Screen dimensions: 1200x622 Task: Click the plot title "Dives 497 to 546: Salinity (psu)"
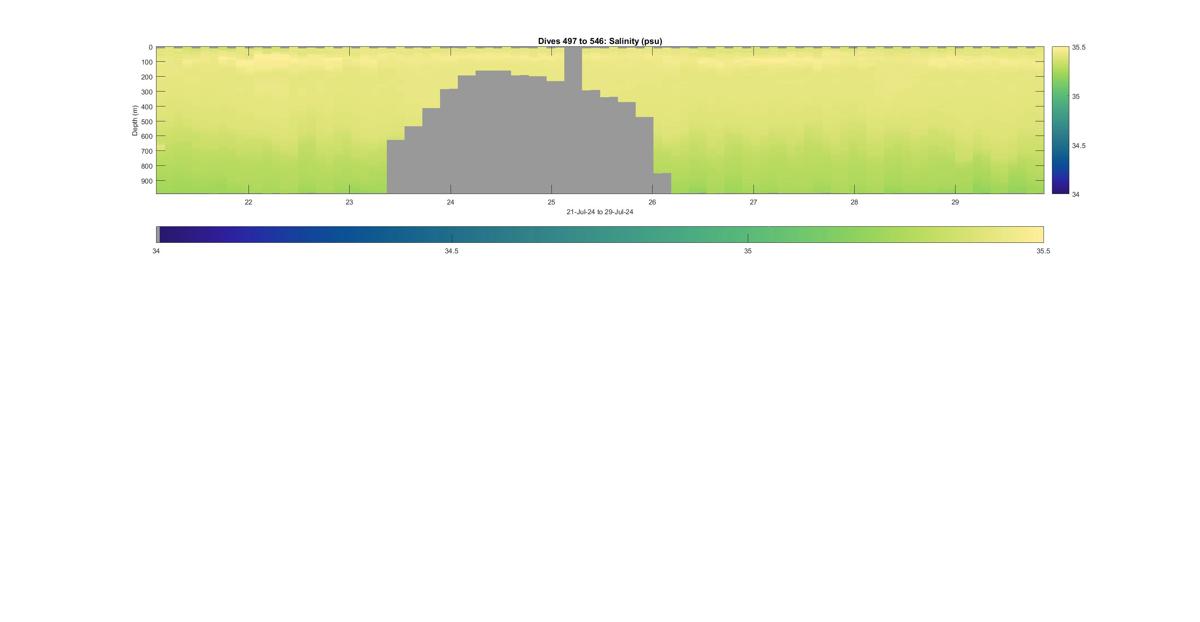(x=600, y=41)
